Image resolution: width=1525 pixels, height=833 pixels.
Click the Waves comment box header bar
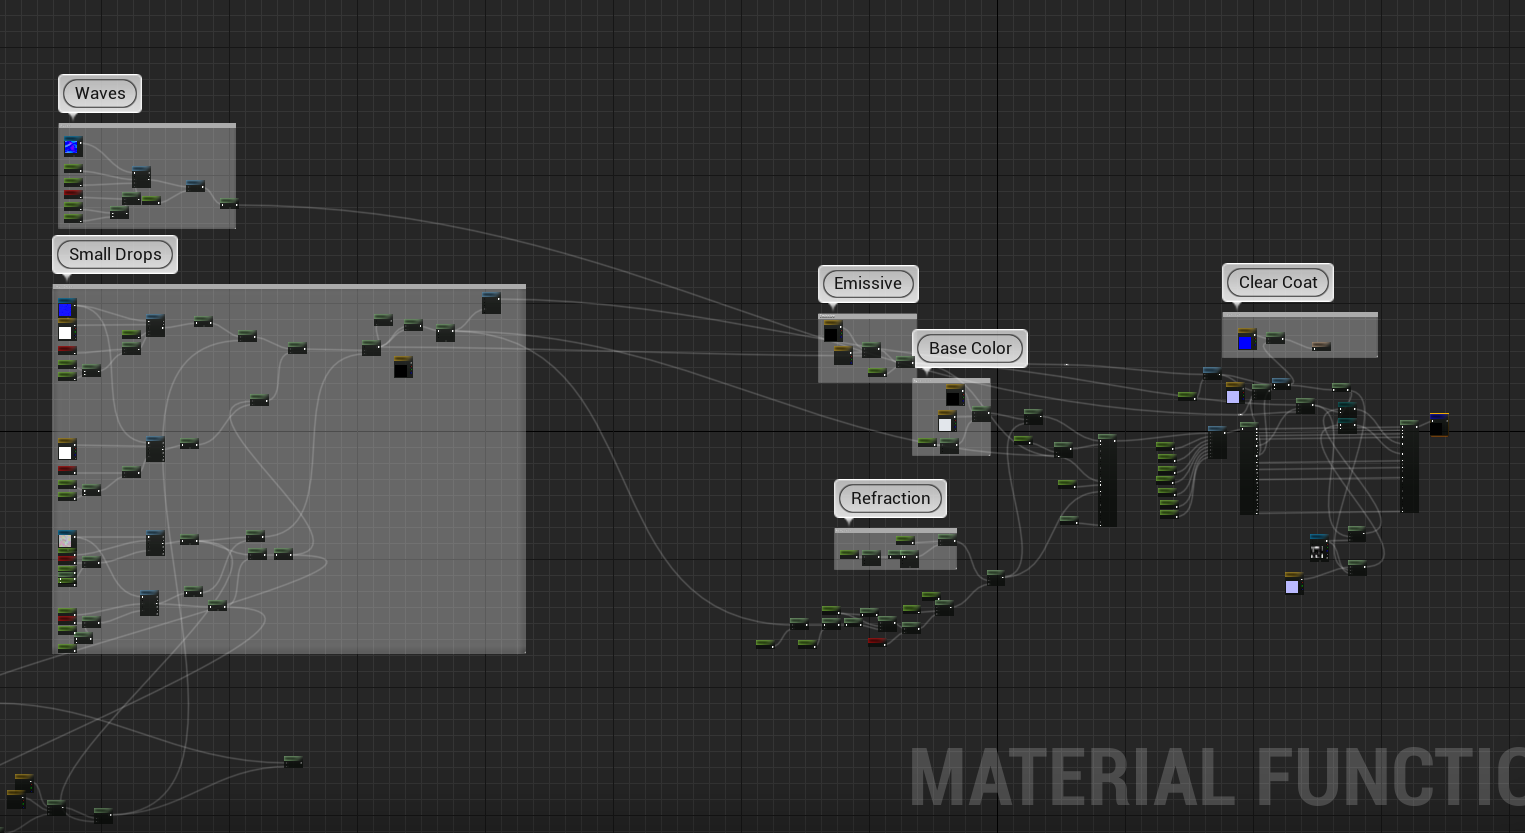pyautogui.click(x=147, y=126)
